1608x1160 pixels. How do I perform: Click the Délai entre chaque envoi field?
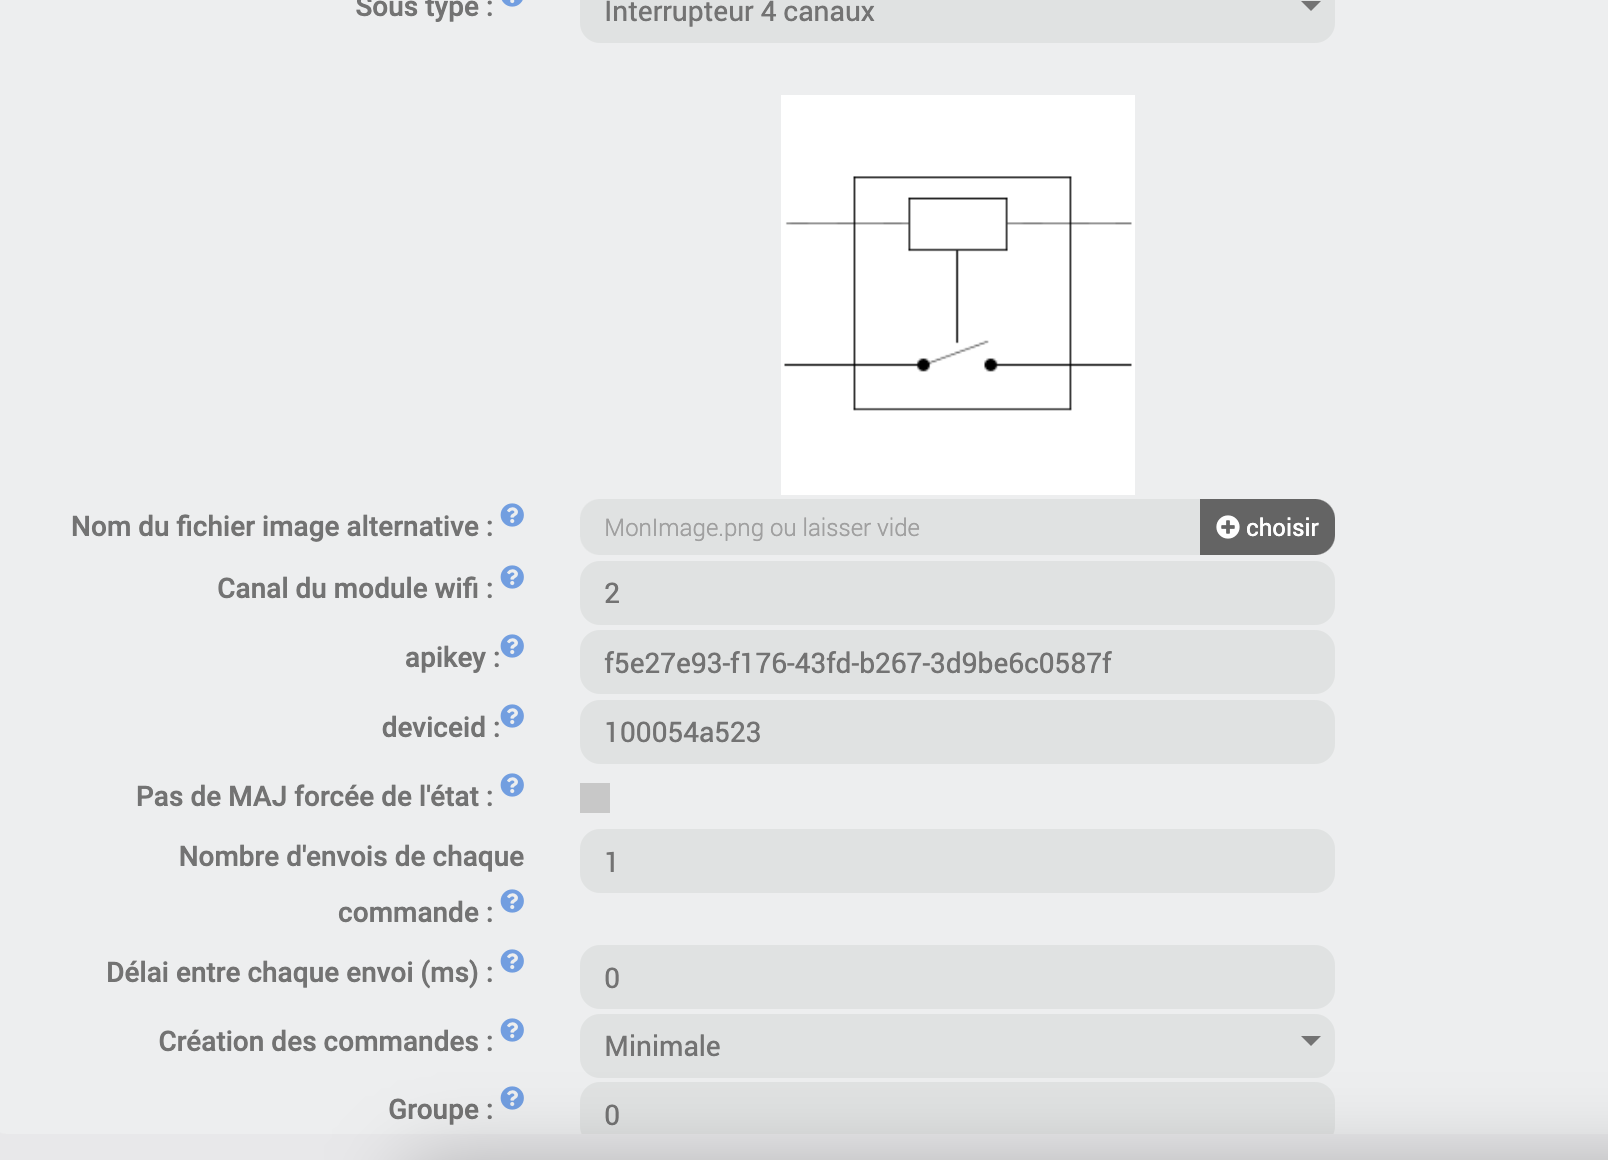tap(956, 978)
